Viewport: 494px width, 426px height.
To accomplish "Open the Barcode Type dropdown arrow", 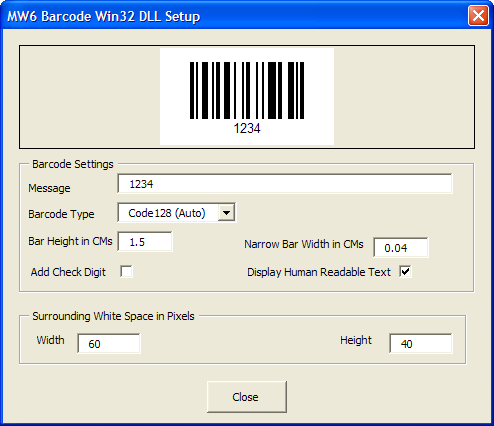I will 226,213.
